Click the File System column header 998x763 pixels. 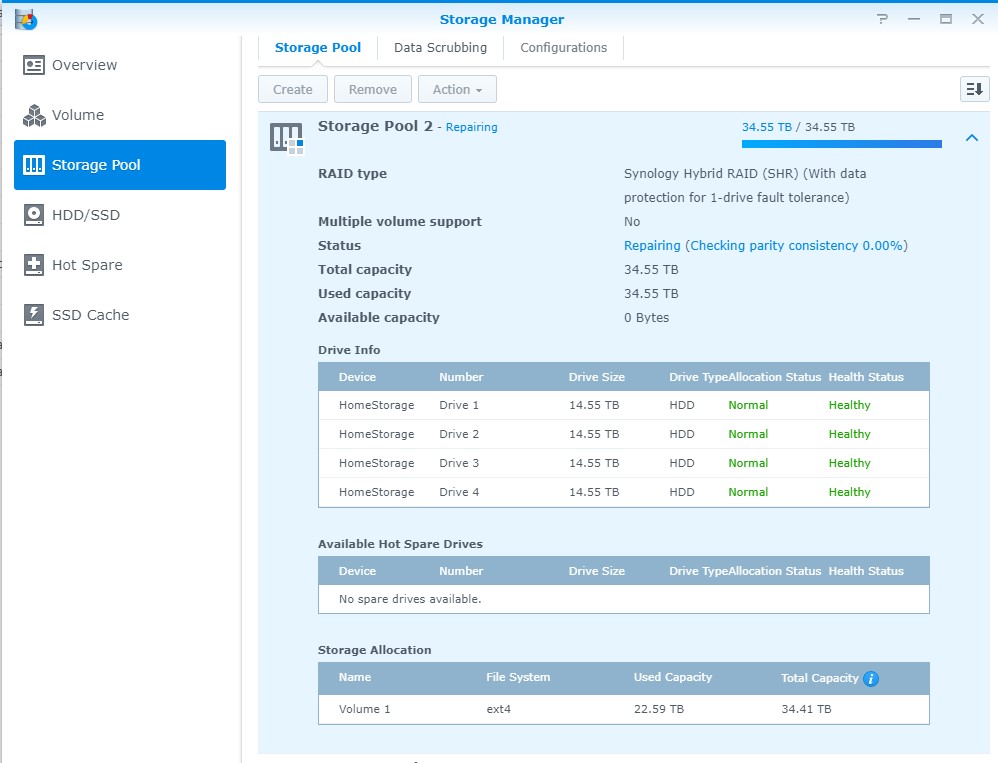(x=518, y=677)
